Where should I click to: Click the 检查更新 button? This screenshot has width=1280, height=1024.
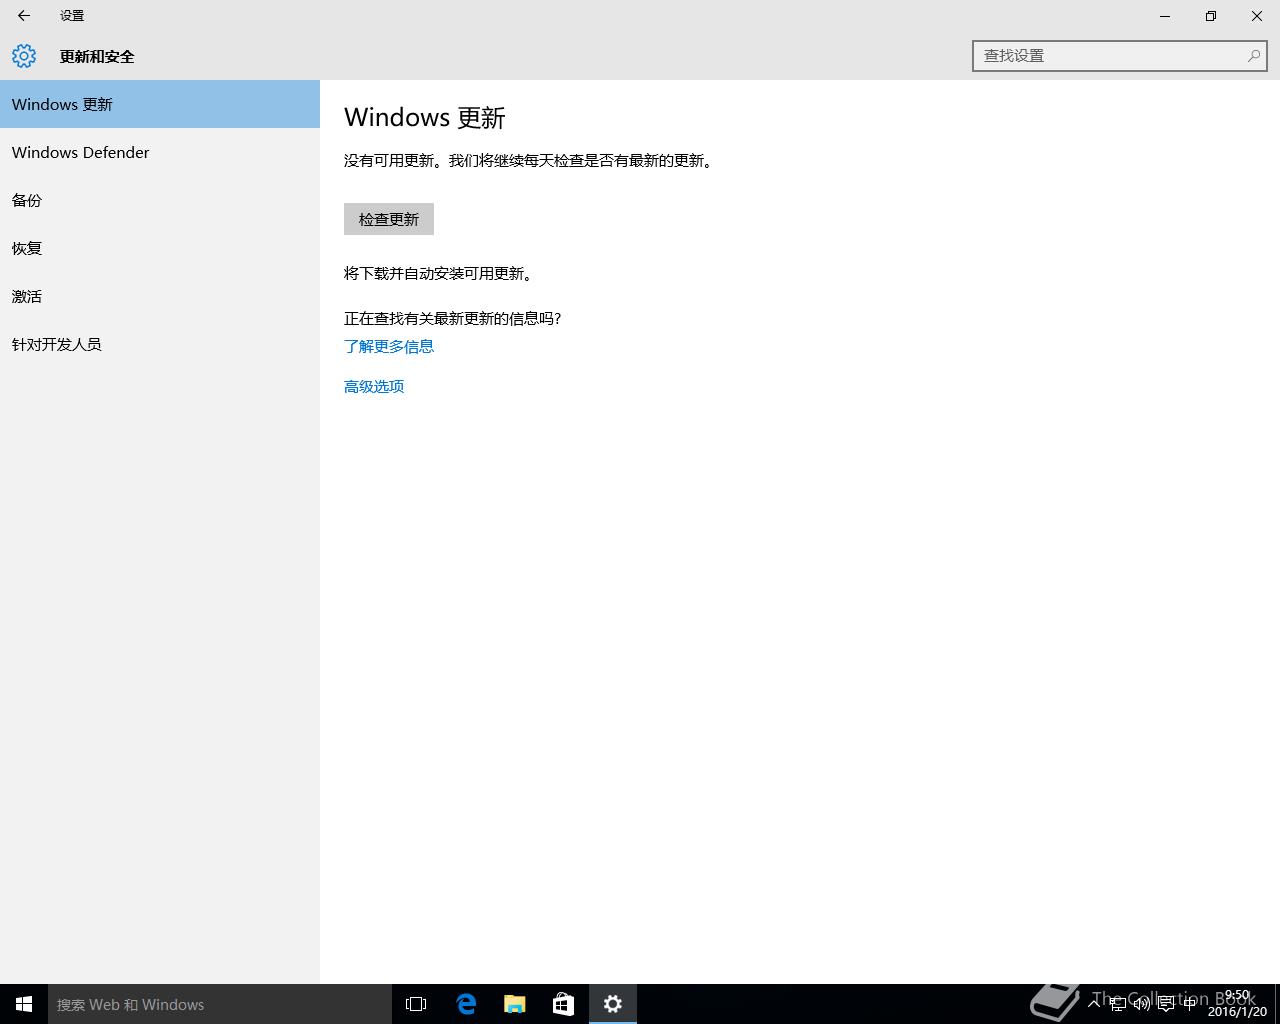click(389, 219)
